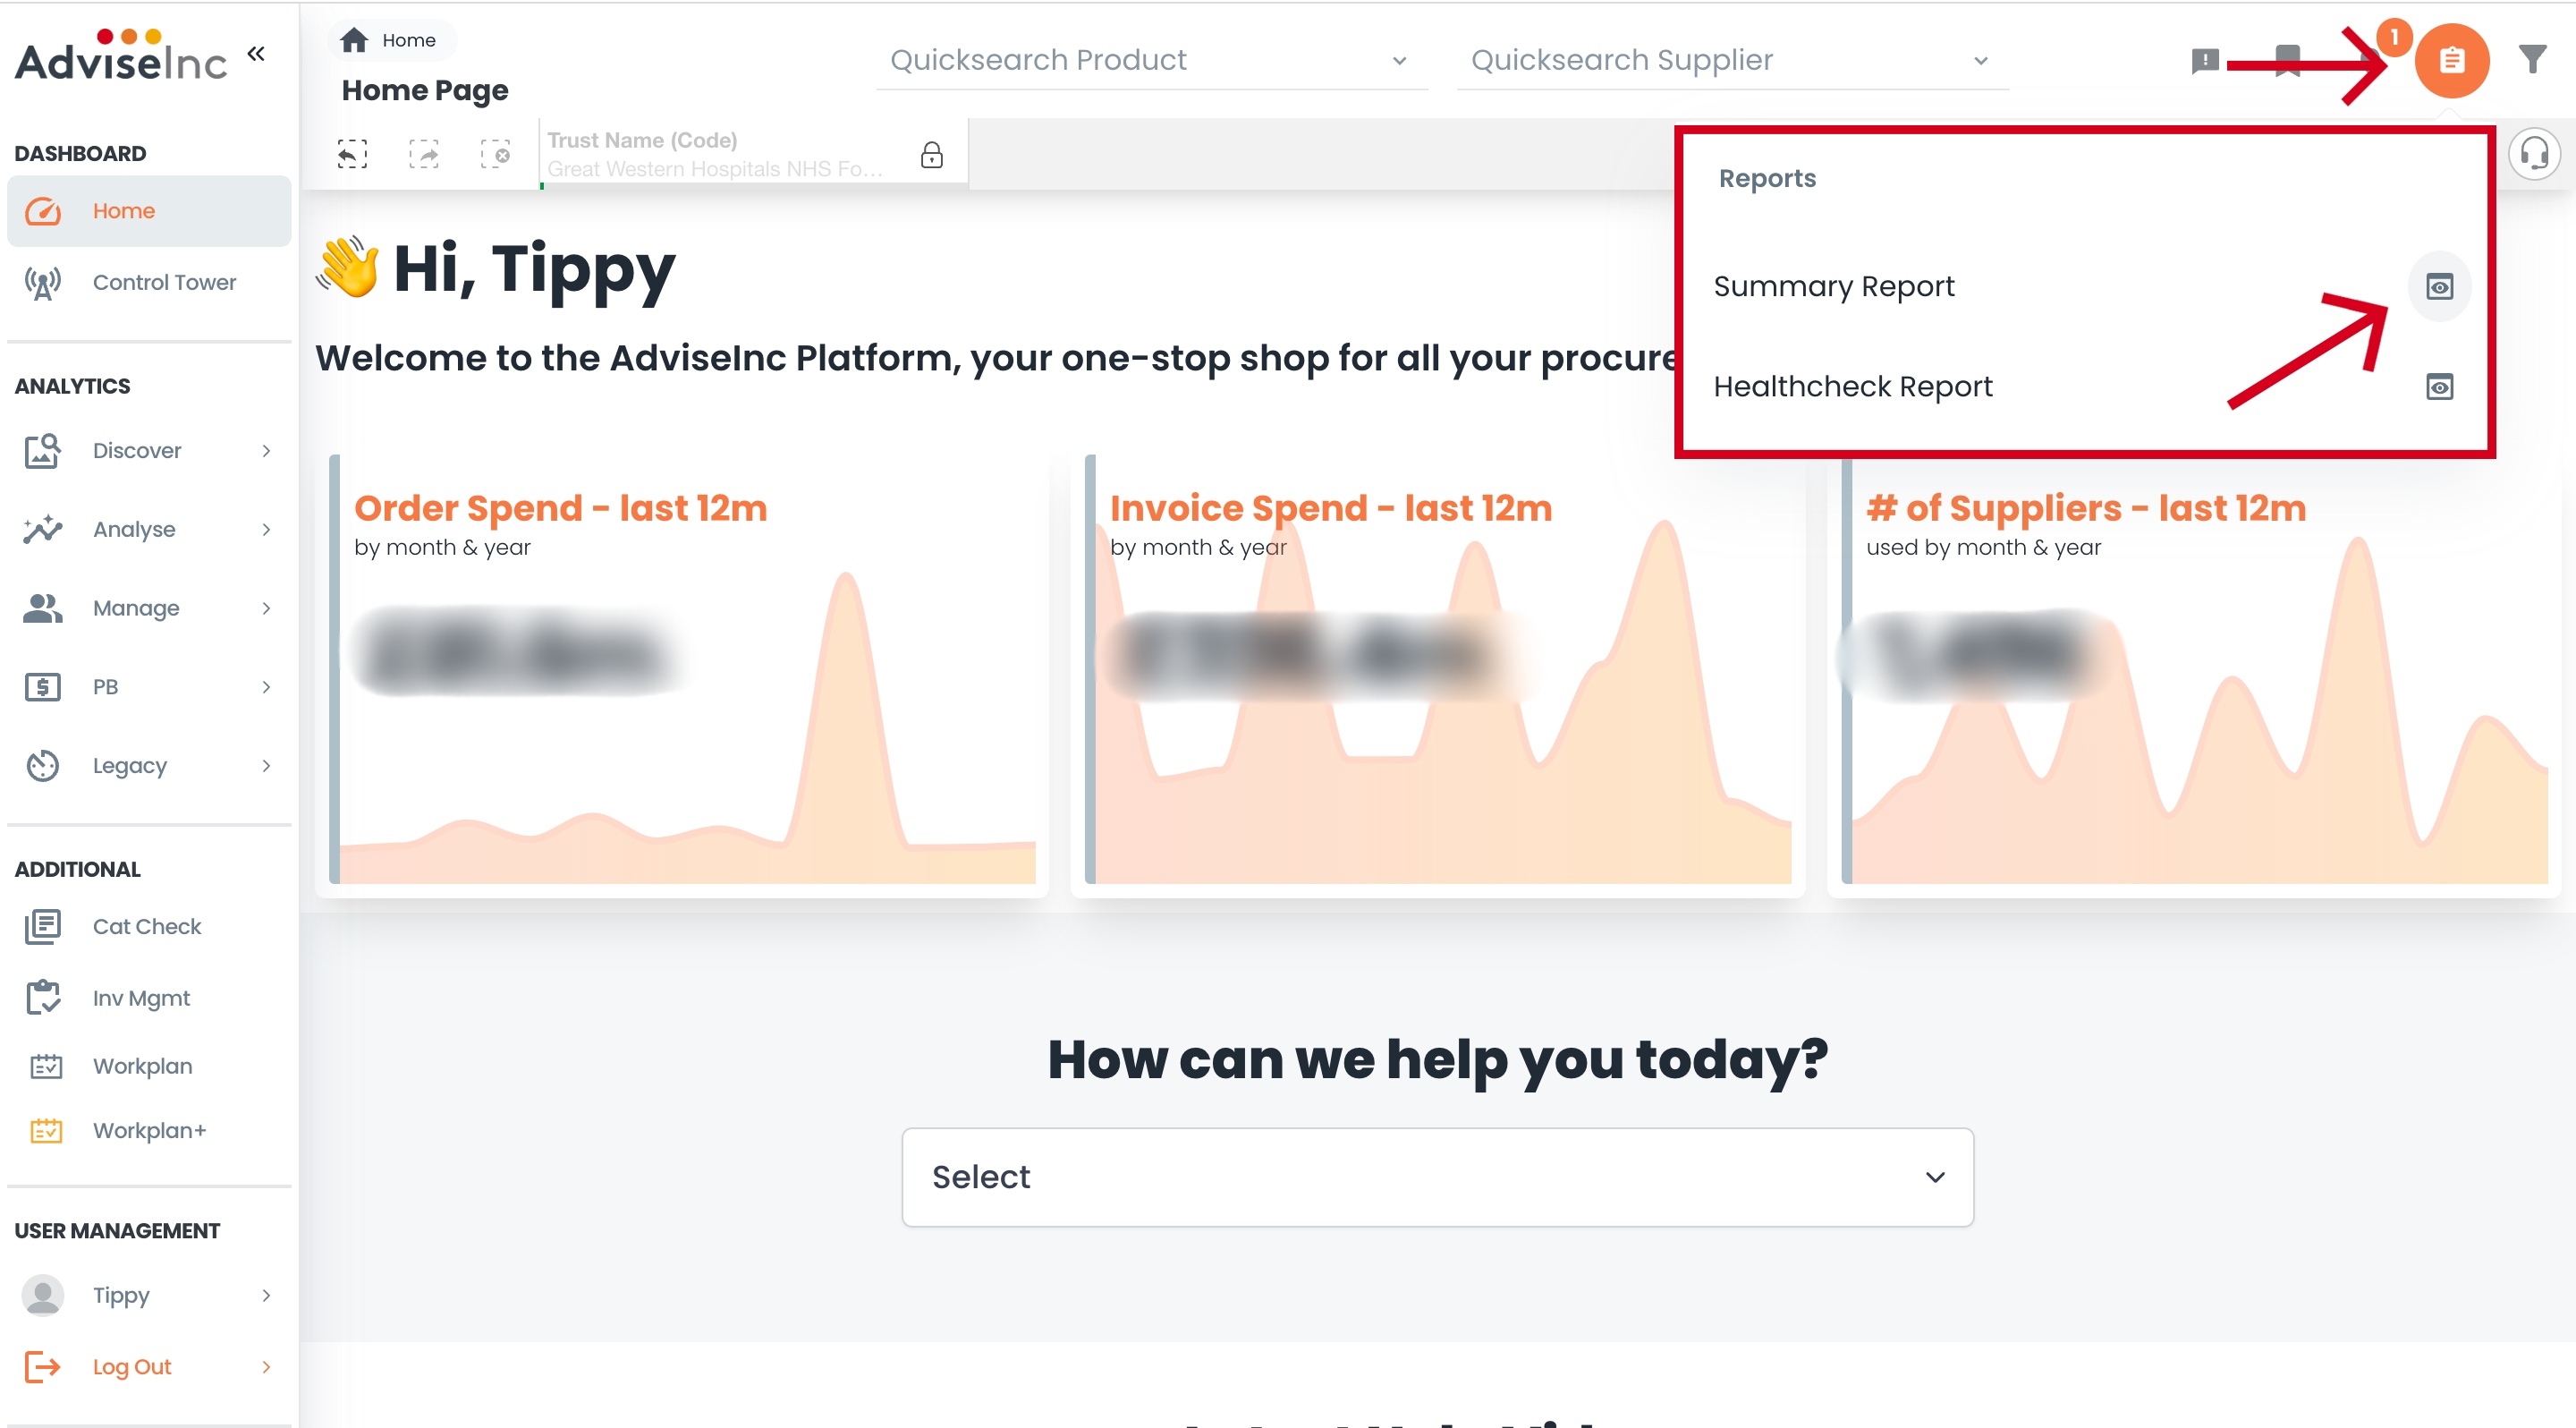Open the Quicksearch Product dropdown
2576x1428 pixels.
[1150, 61]
